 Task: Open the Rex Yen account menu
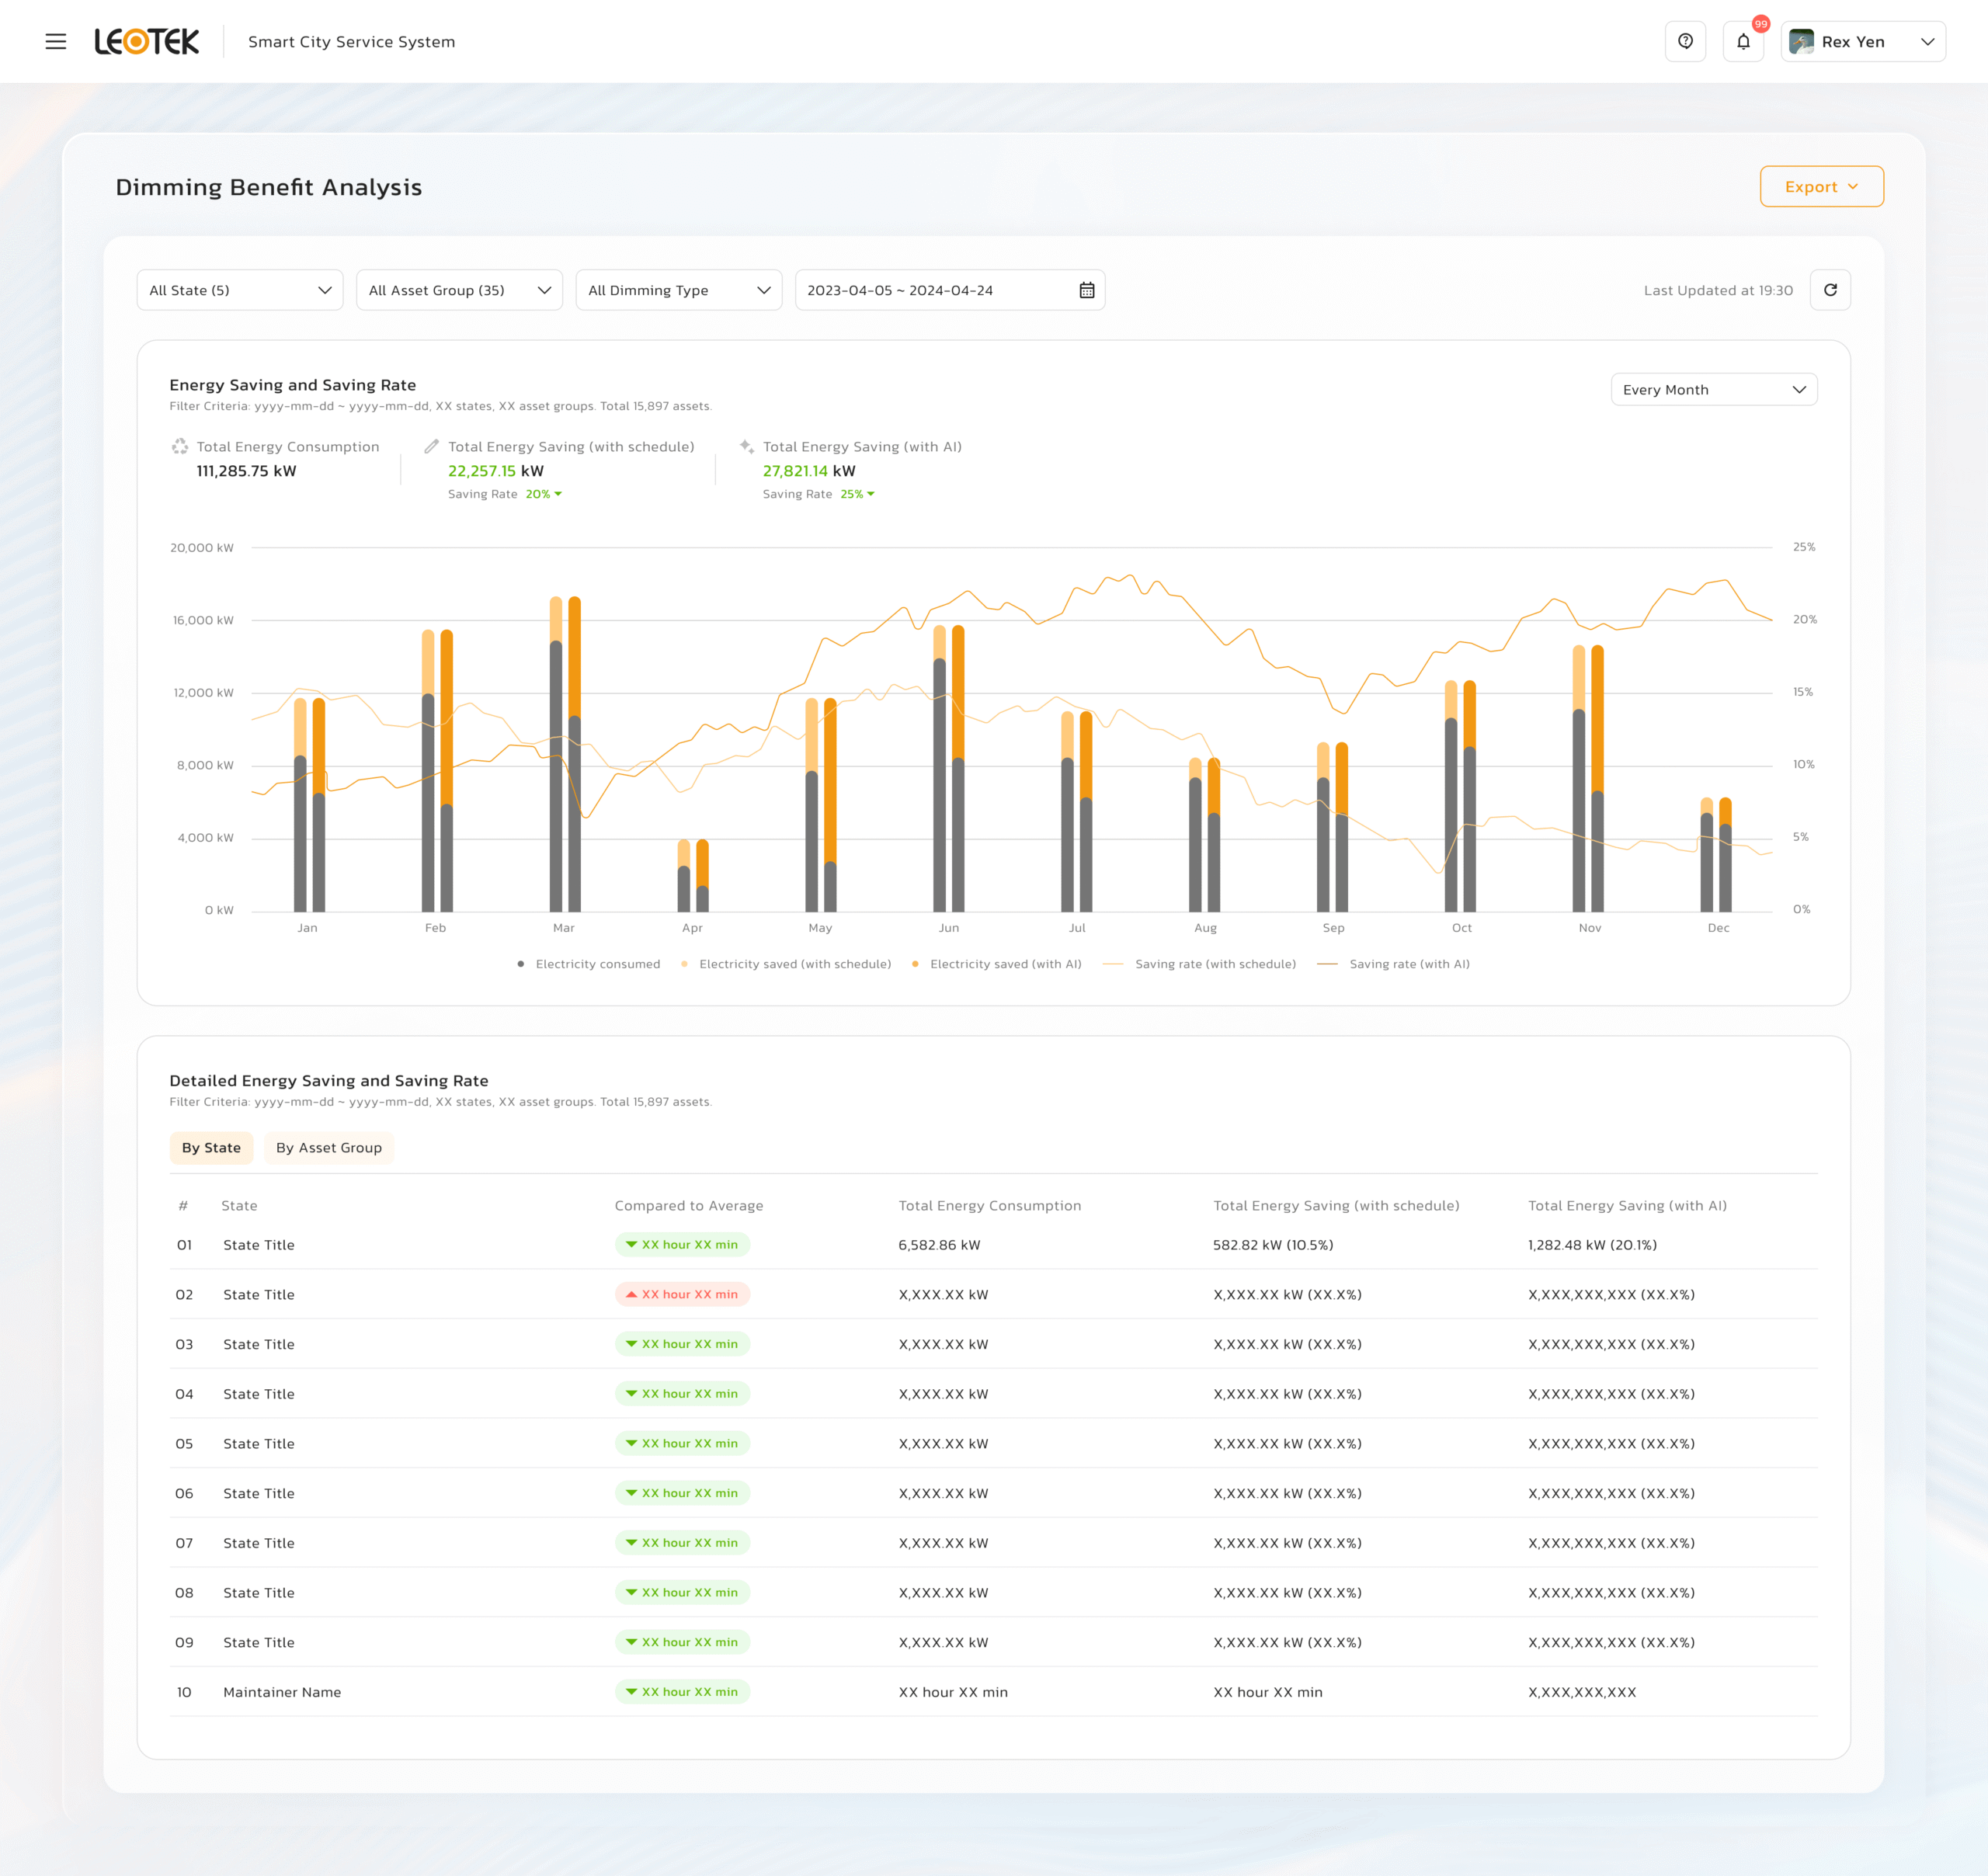coord(1863,41)
